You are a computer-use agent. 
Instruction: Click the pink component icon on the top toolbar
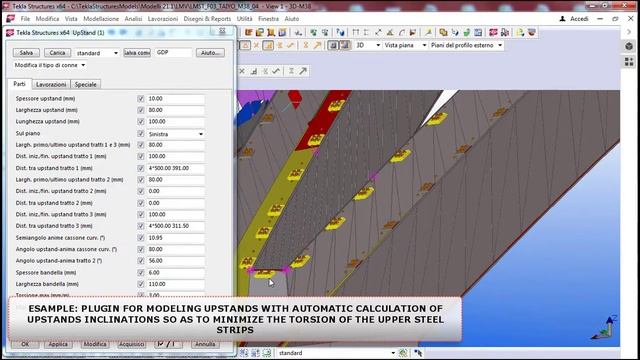(x=493, y=32)
